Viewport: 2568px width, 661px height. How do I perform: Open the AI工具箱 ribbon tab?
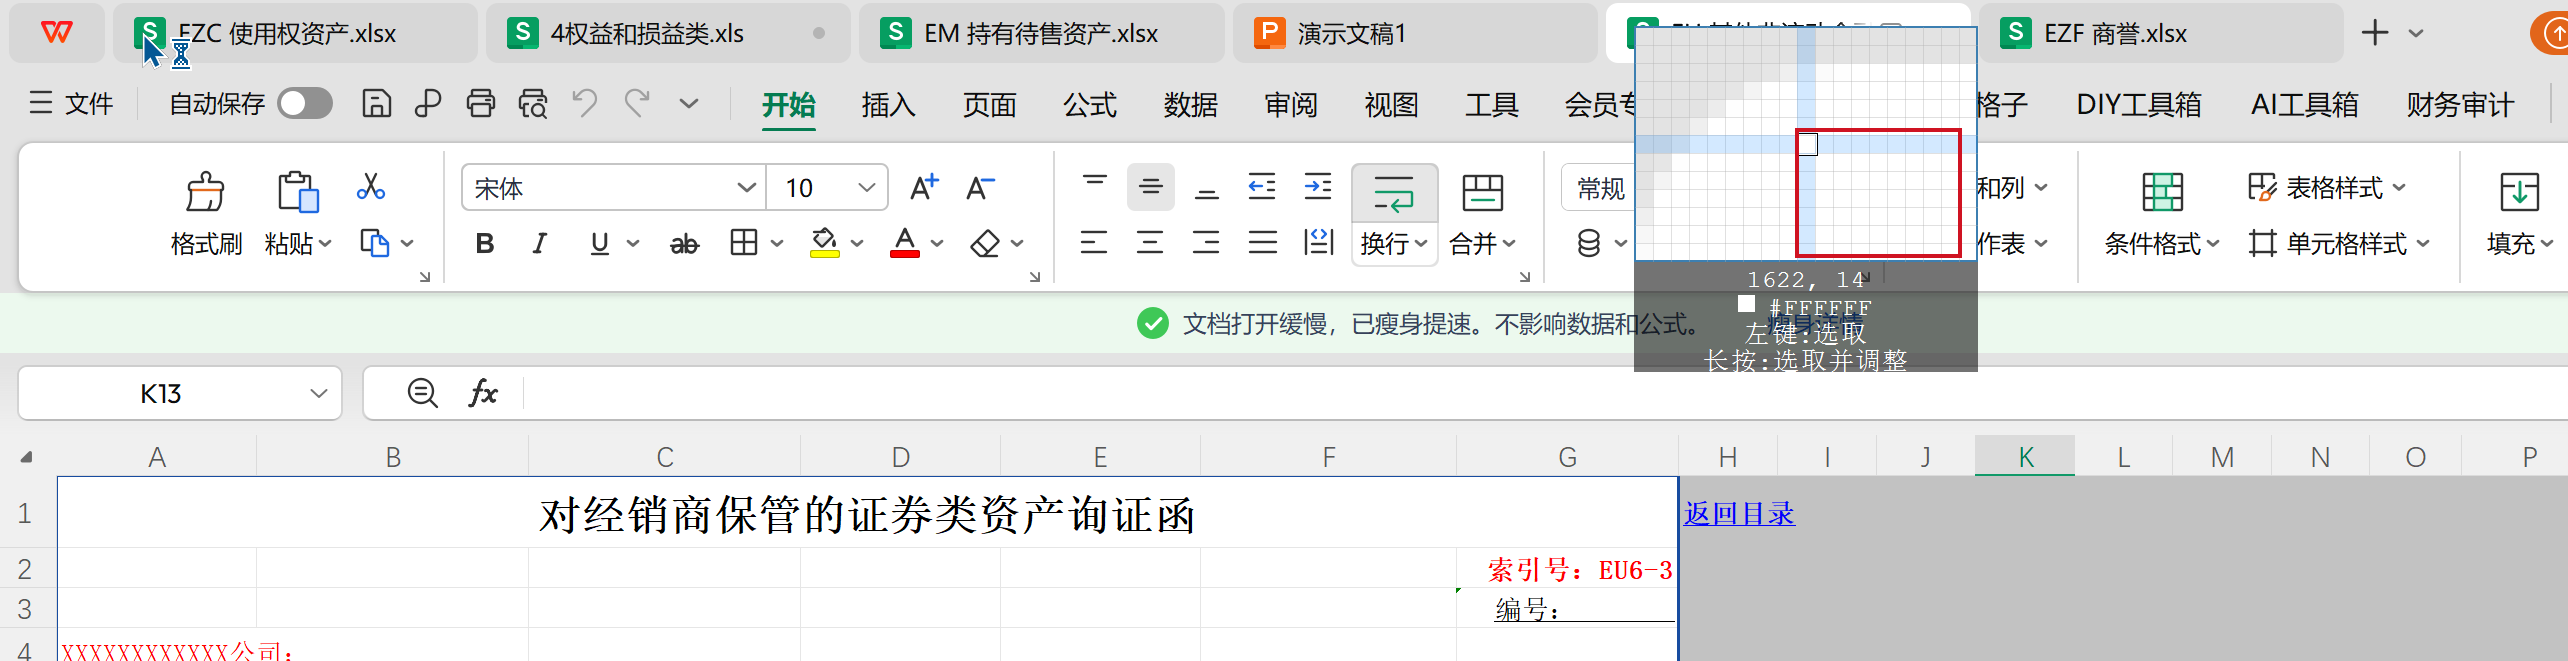[2305, 105]
